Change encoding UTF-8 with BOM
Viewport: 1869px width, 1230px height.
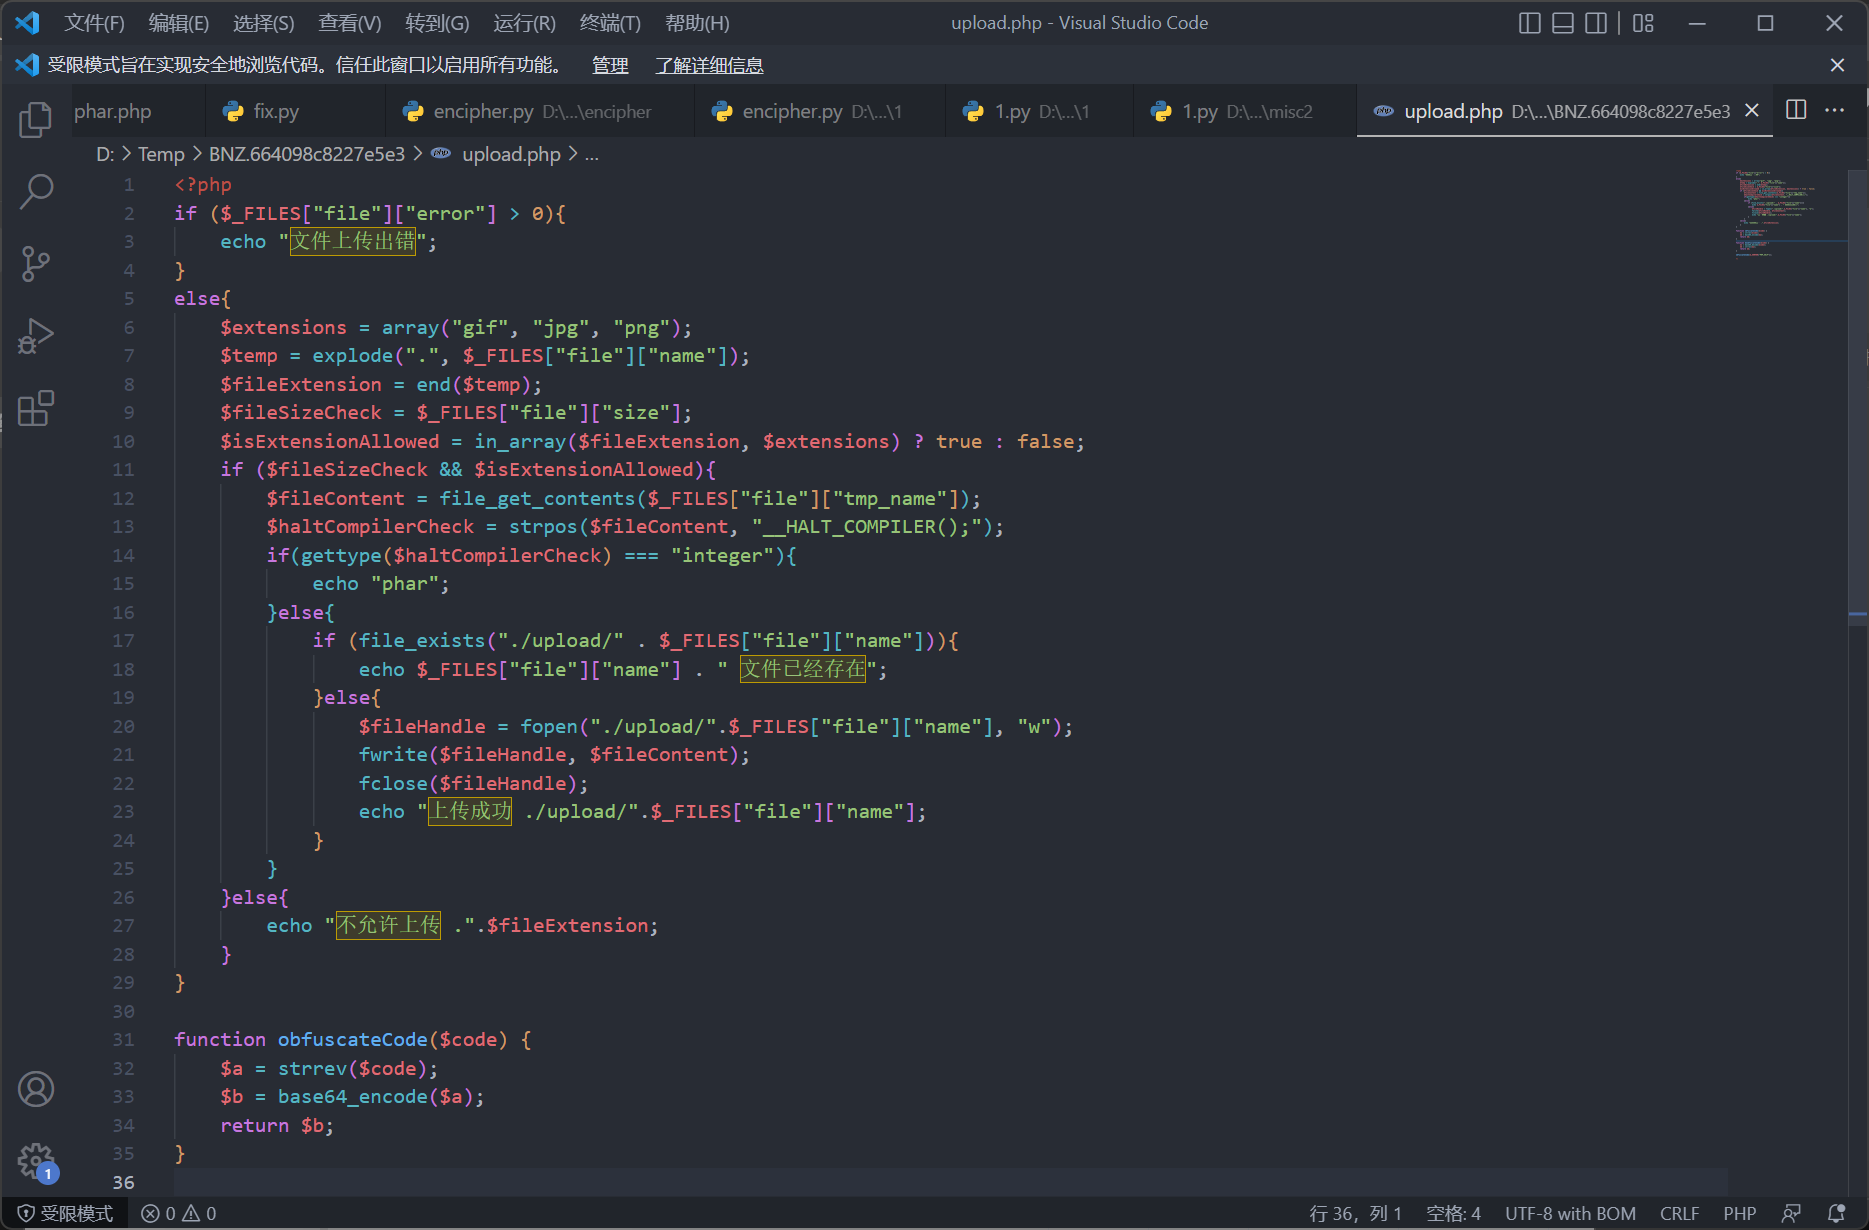(x=1570, y=1213)
